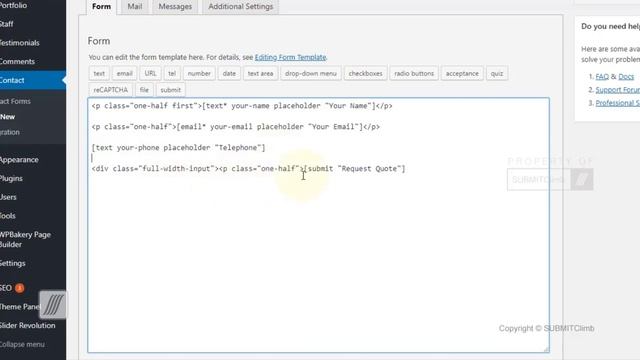Open the Editing Form Template link
The width and height of the screenshot is (640, 360).
pos(290,58)
